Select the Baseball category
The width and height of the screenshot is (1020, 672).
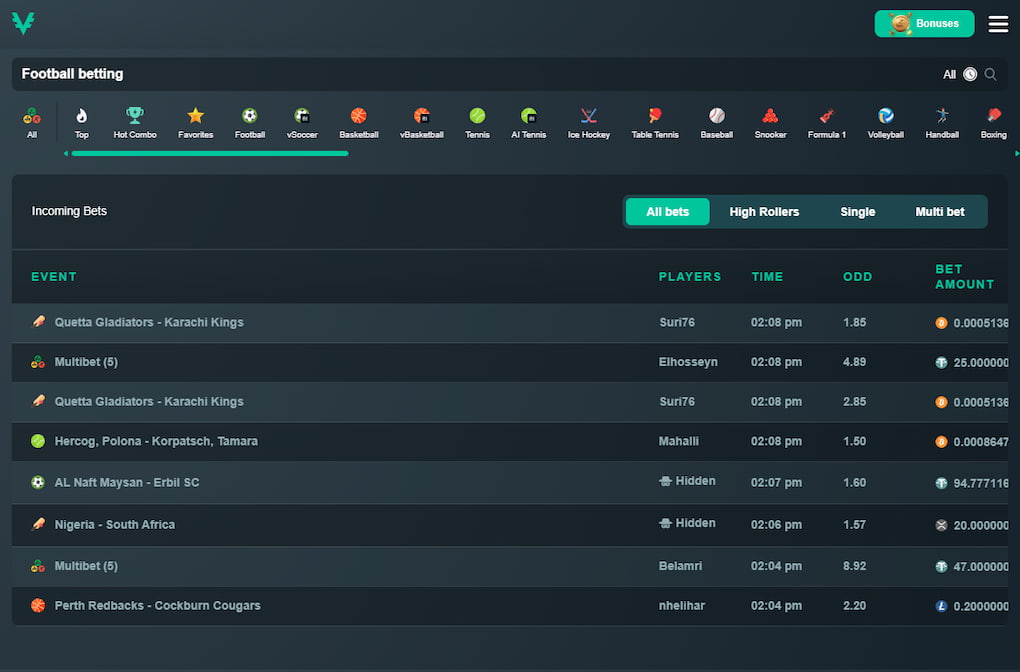tap(716, 122)
